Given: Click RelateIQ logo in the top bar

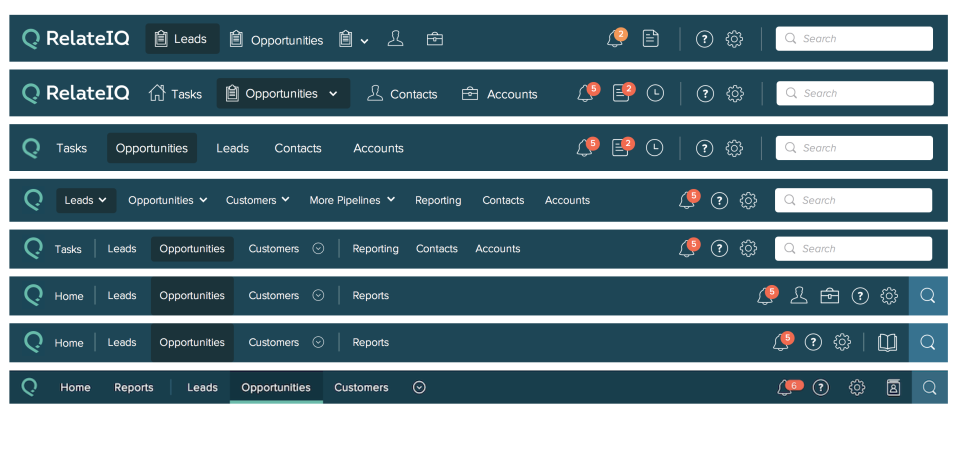Looking at the screenshot, I should [x=76, y=39].
